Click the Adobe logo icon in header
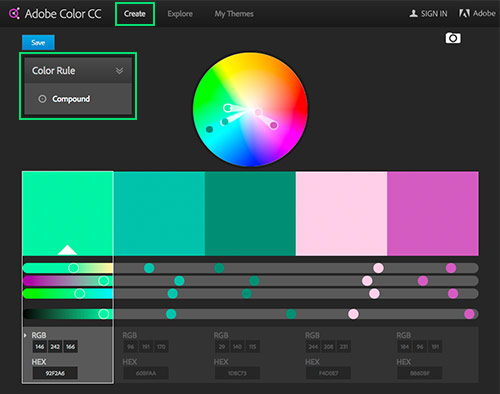Image resolution: width=500 pixels, height=394 pixels. tap(464, 13)
